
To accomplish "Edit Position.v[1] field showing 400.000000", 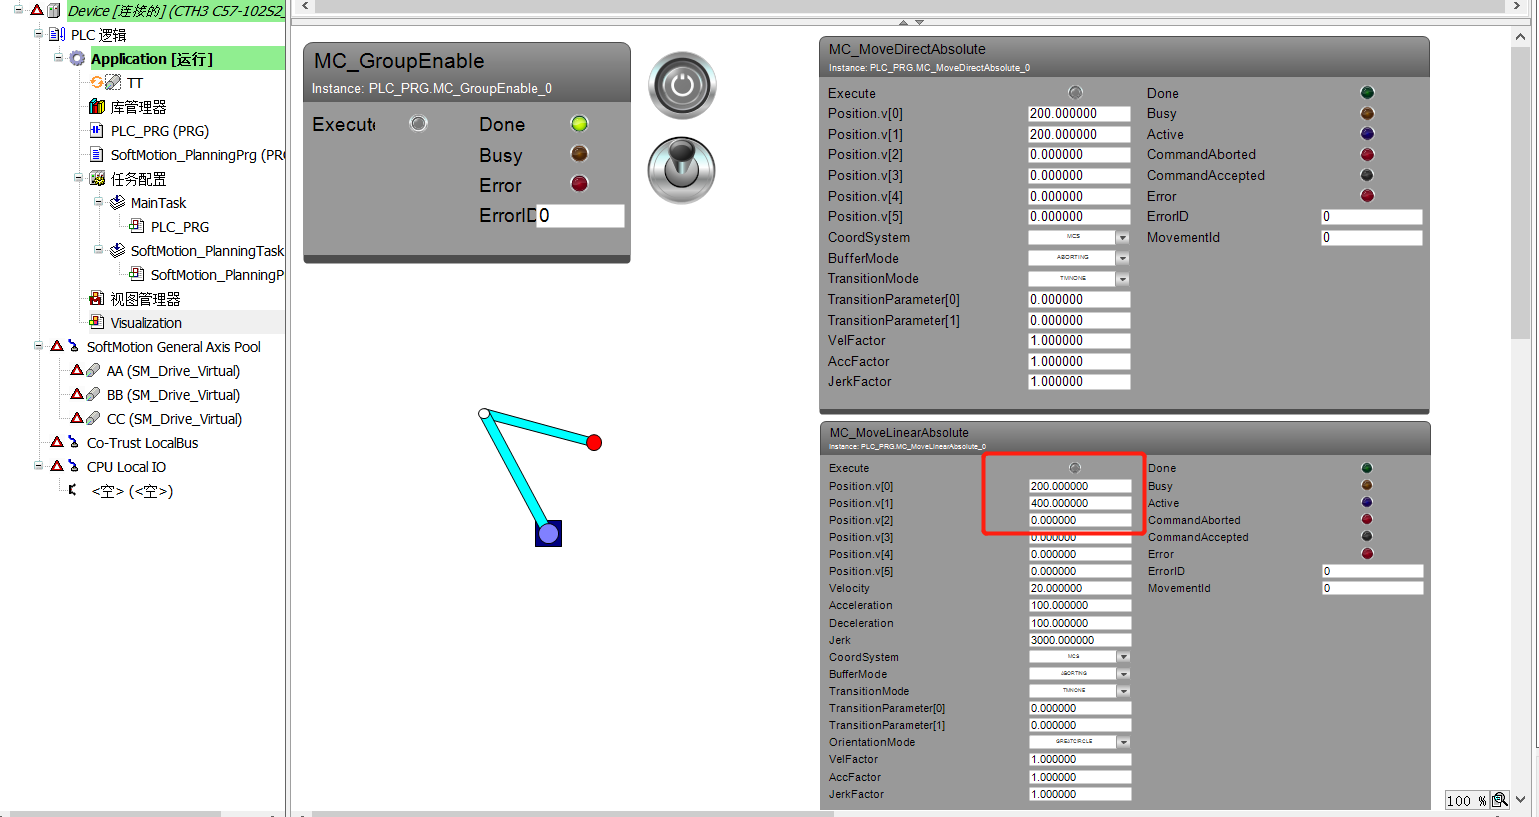I will coord(1080,503).
